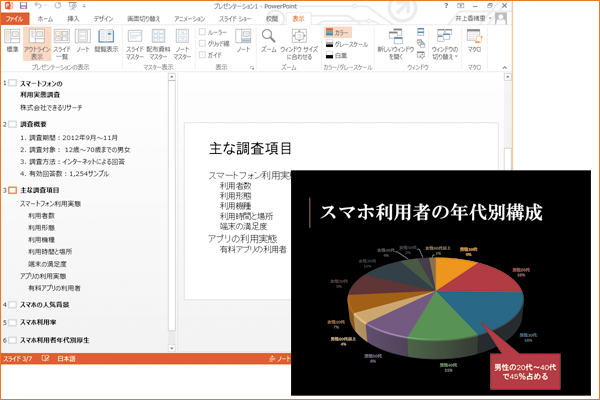The width and height of the screenshot is (600, 400).
Task: Enable the Guides (ガイド) checkbox
Action: tap(202, 55)
